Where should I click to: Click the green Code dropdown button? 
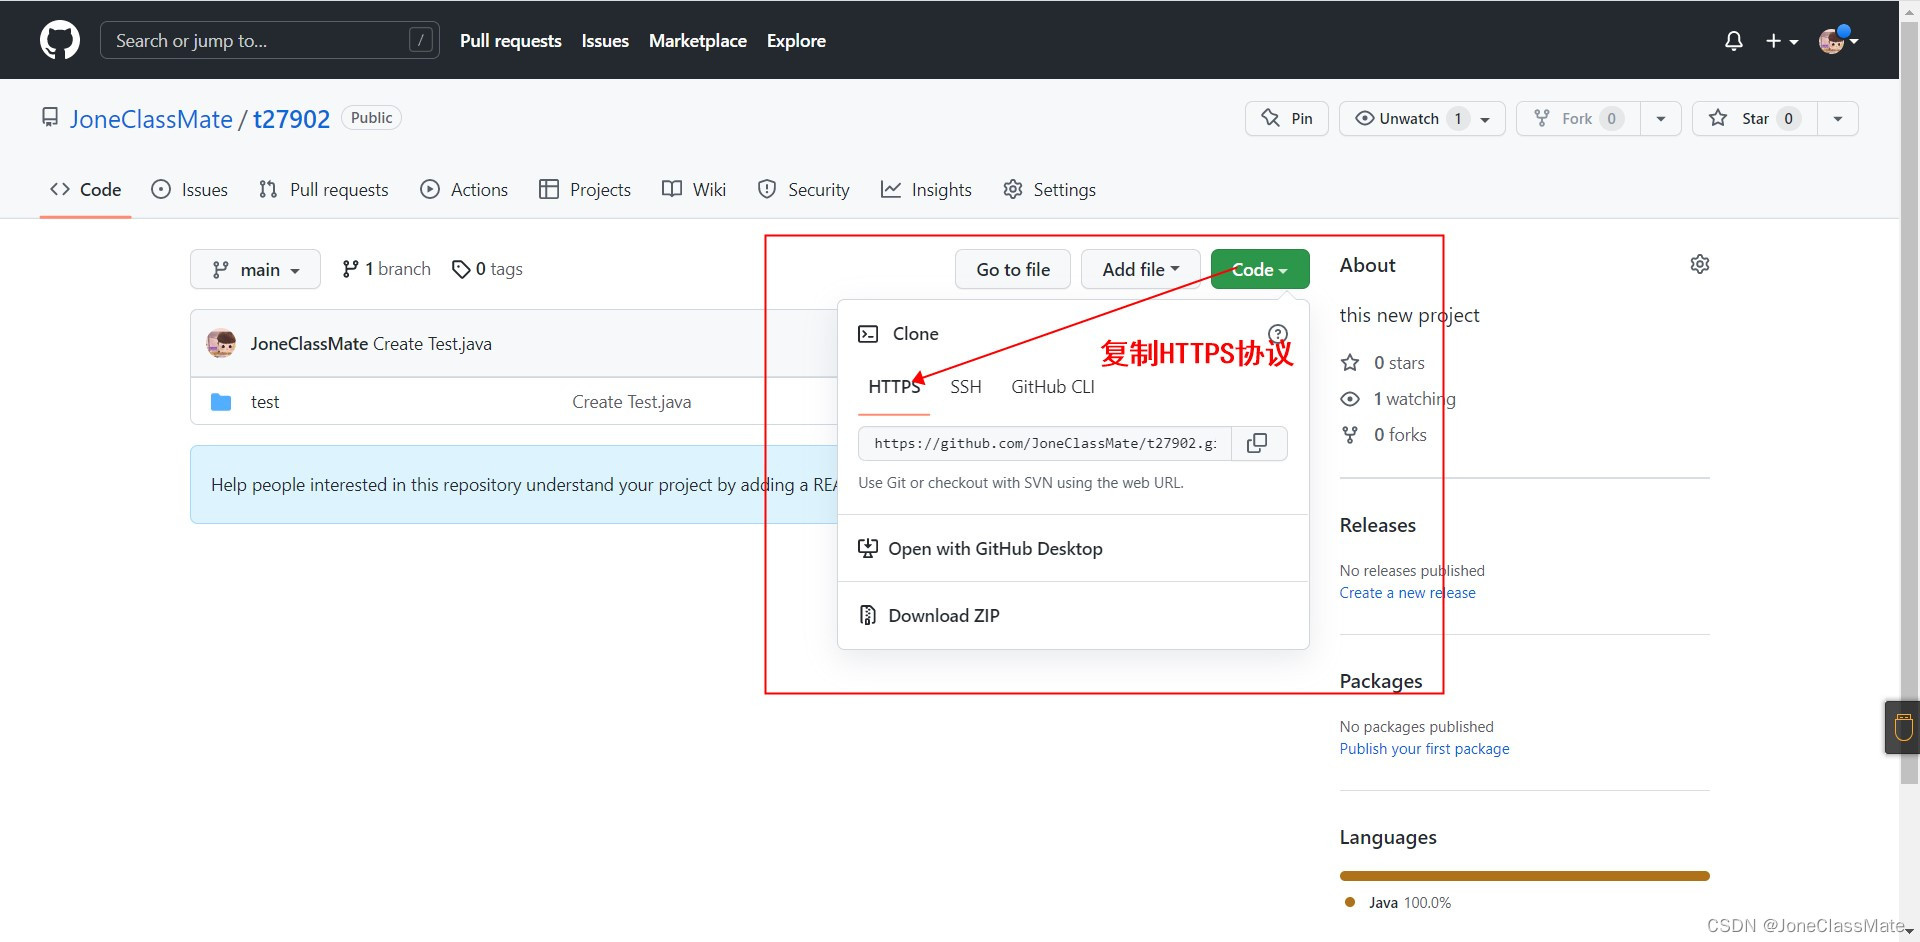tap(1260, 269)
